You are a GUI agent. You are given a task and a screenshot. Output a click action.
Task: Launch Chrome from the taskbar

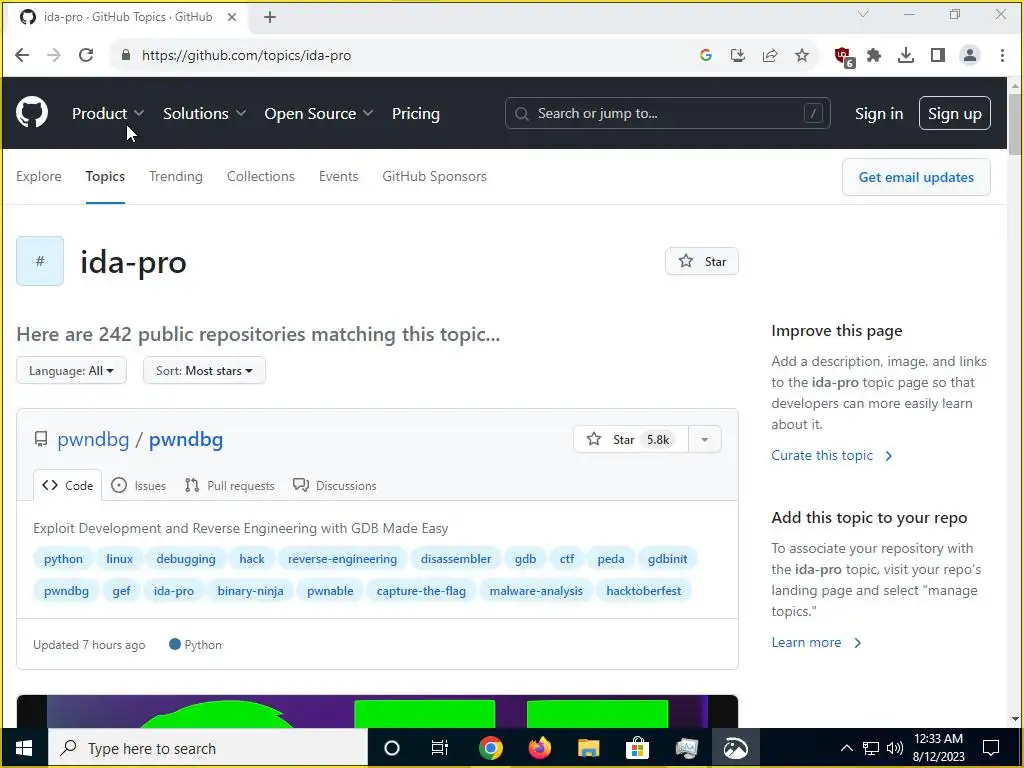click(x=490, y=748)
